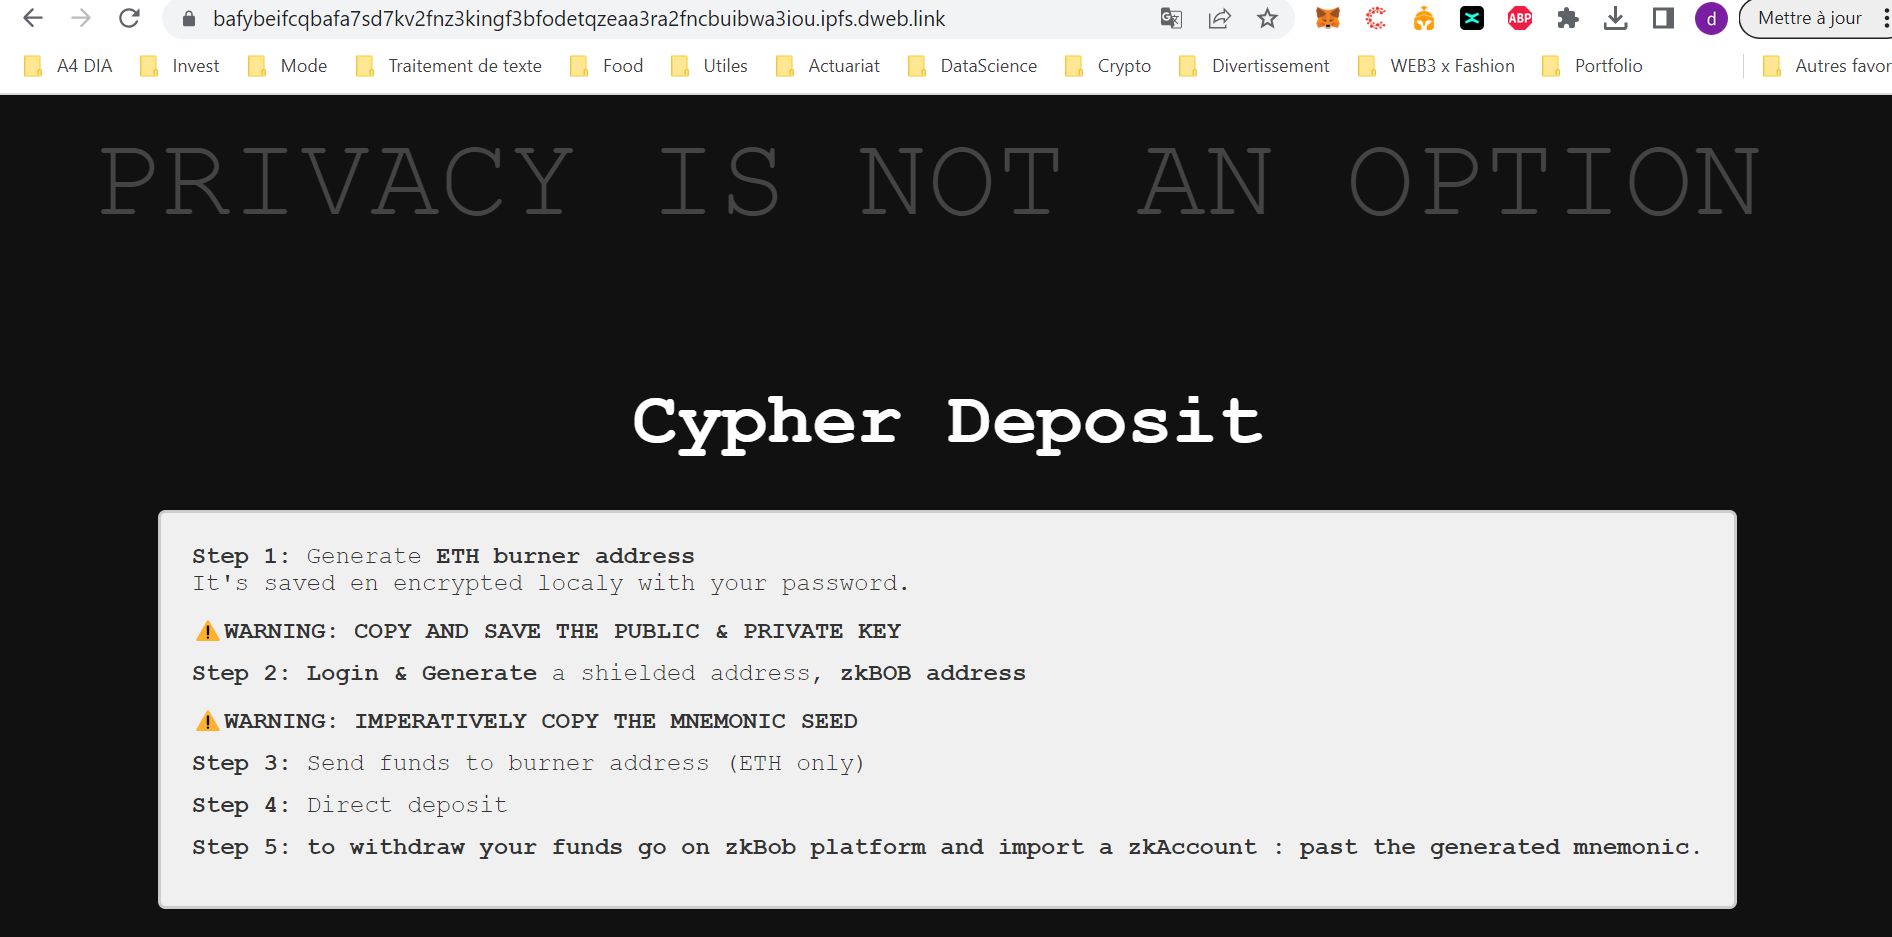Click the forward navigation arrow
The height and width of the screenshot is (937, 1892).
tap(81, 18)
